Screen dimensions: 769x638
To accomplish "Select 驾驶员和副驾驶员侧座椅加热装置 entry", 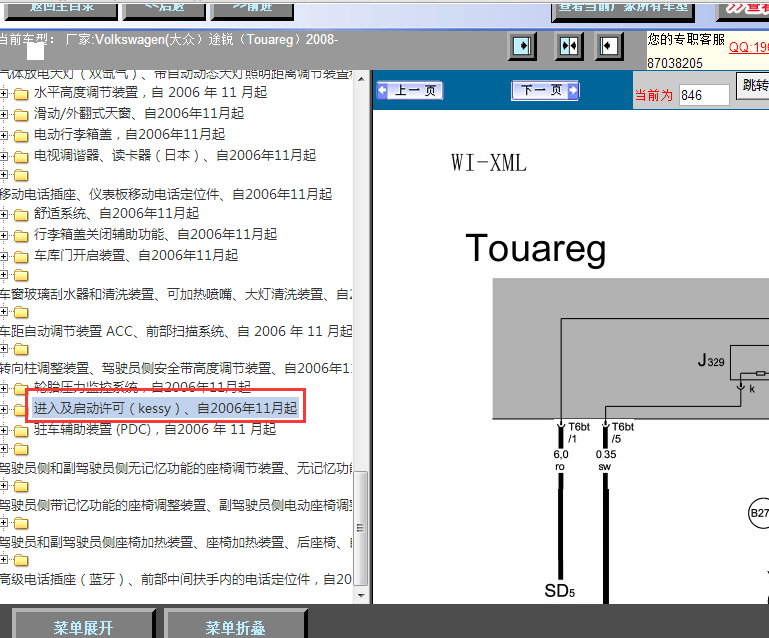I will click(176, 542).
